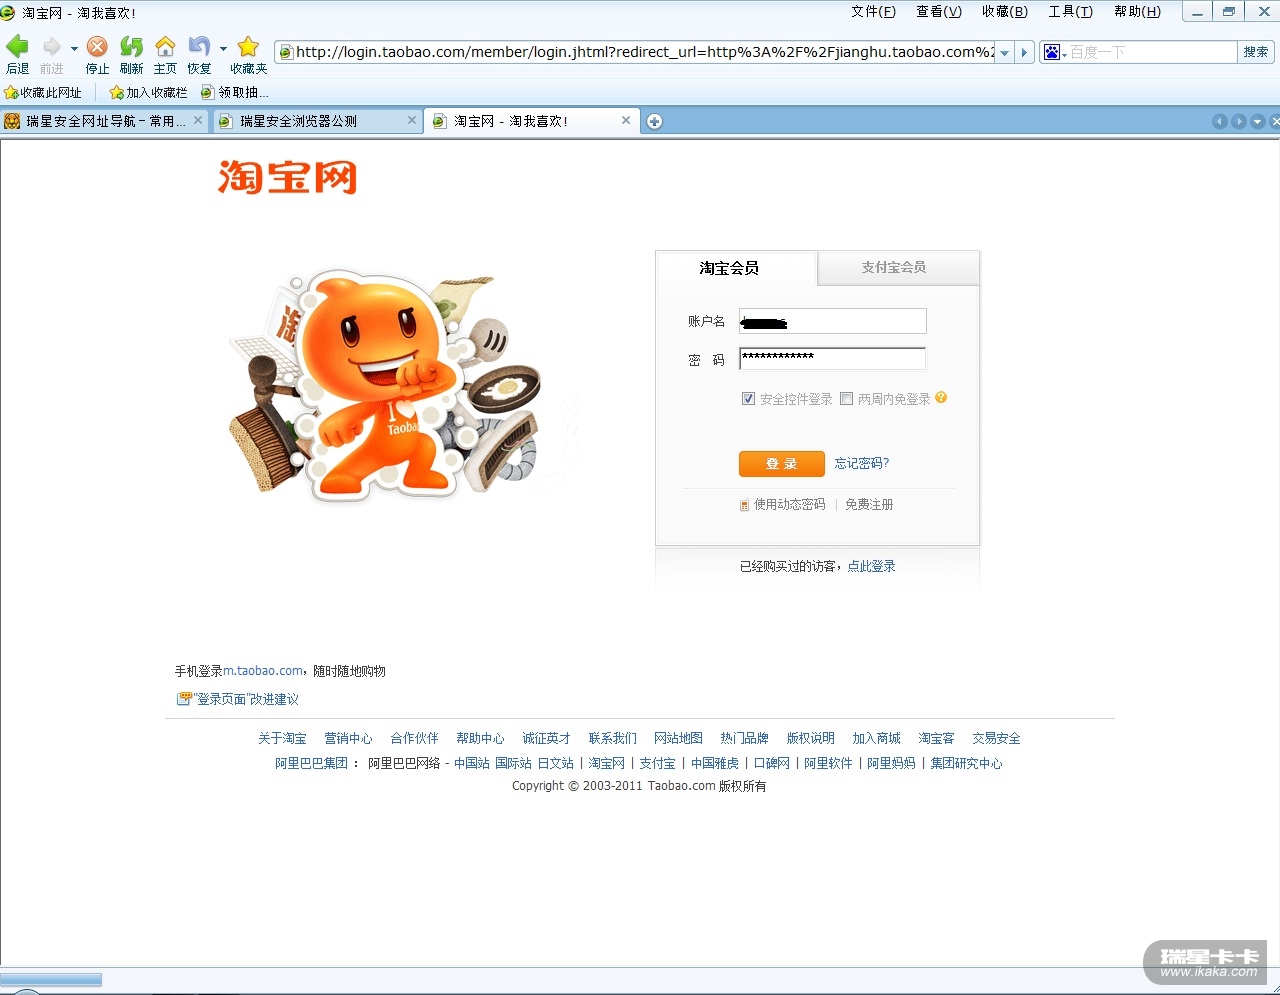Click the 前进 forward arrow
Screen dimensions: 1280x995
51,47
